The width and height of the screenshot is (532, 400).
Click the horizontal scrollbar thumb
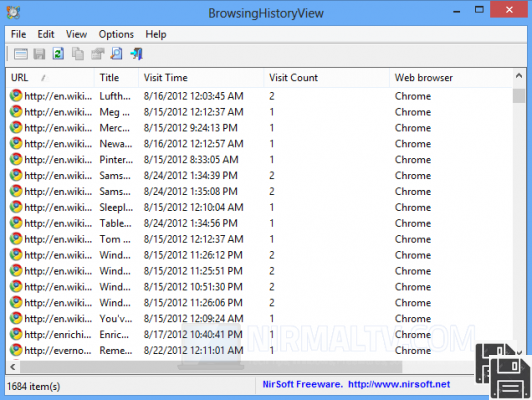point(211,367)
